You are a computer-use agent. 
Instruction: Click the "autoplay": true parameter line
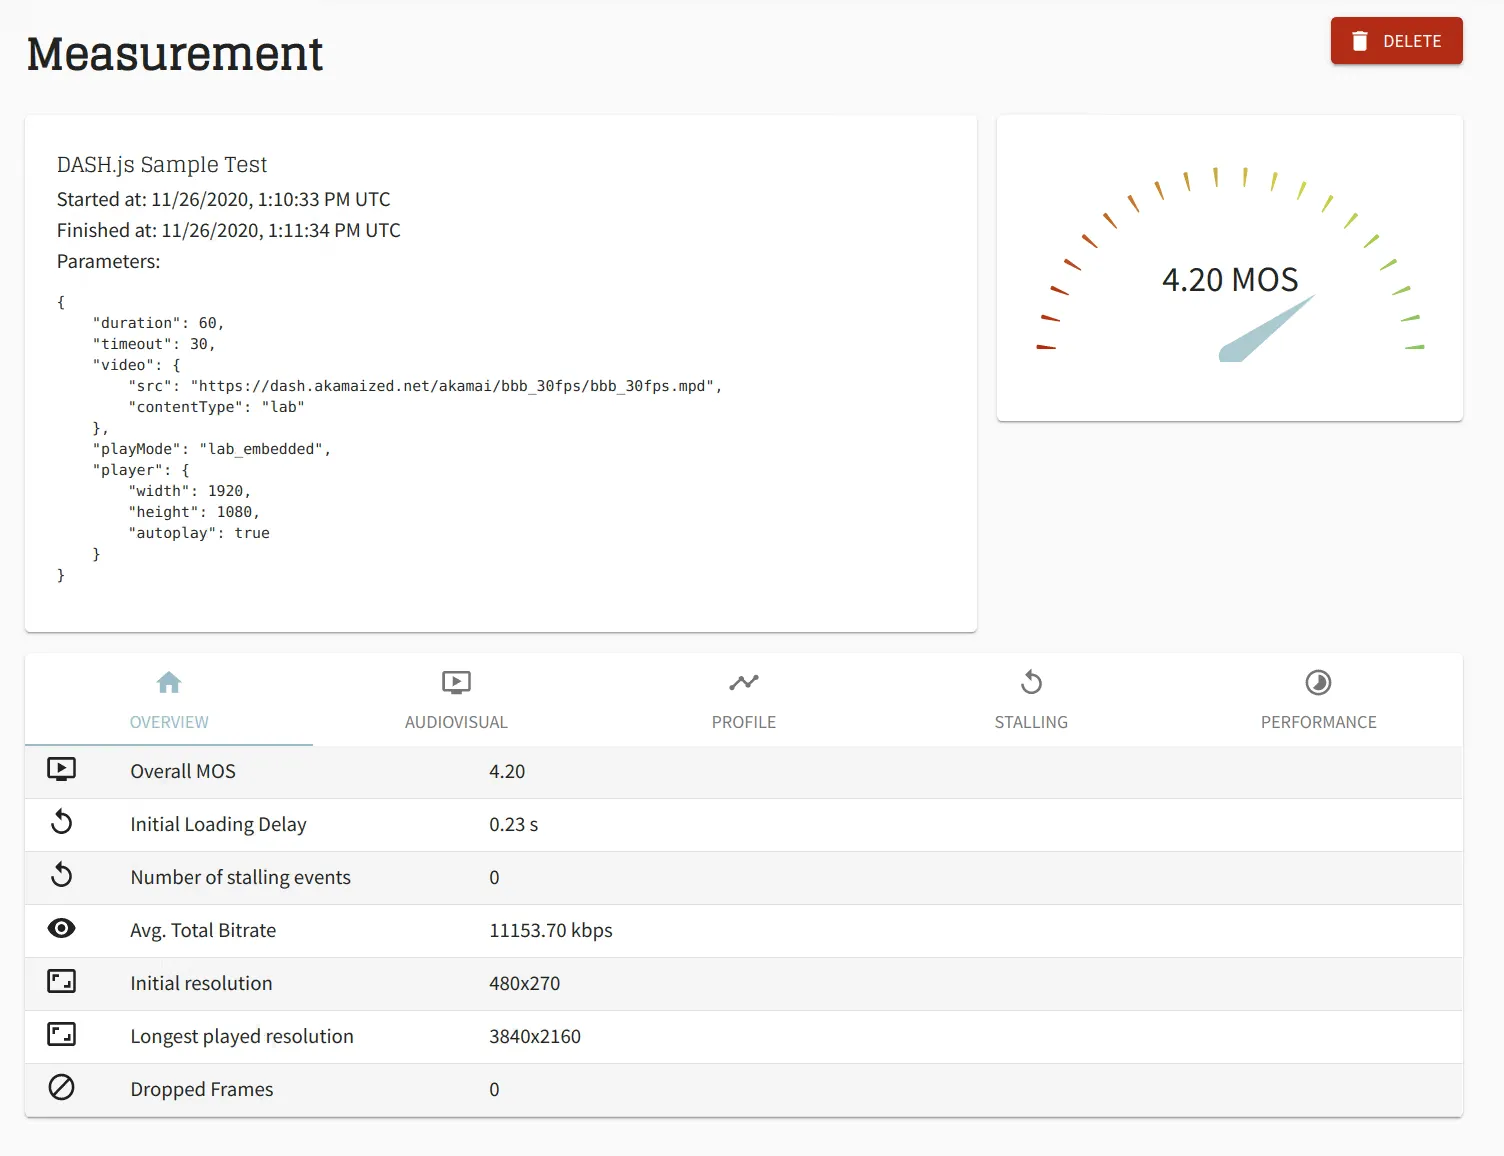coord(199,533)
